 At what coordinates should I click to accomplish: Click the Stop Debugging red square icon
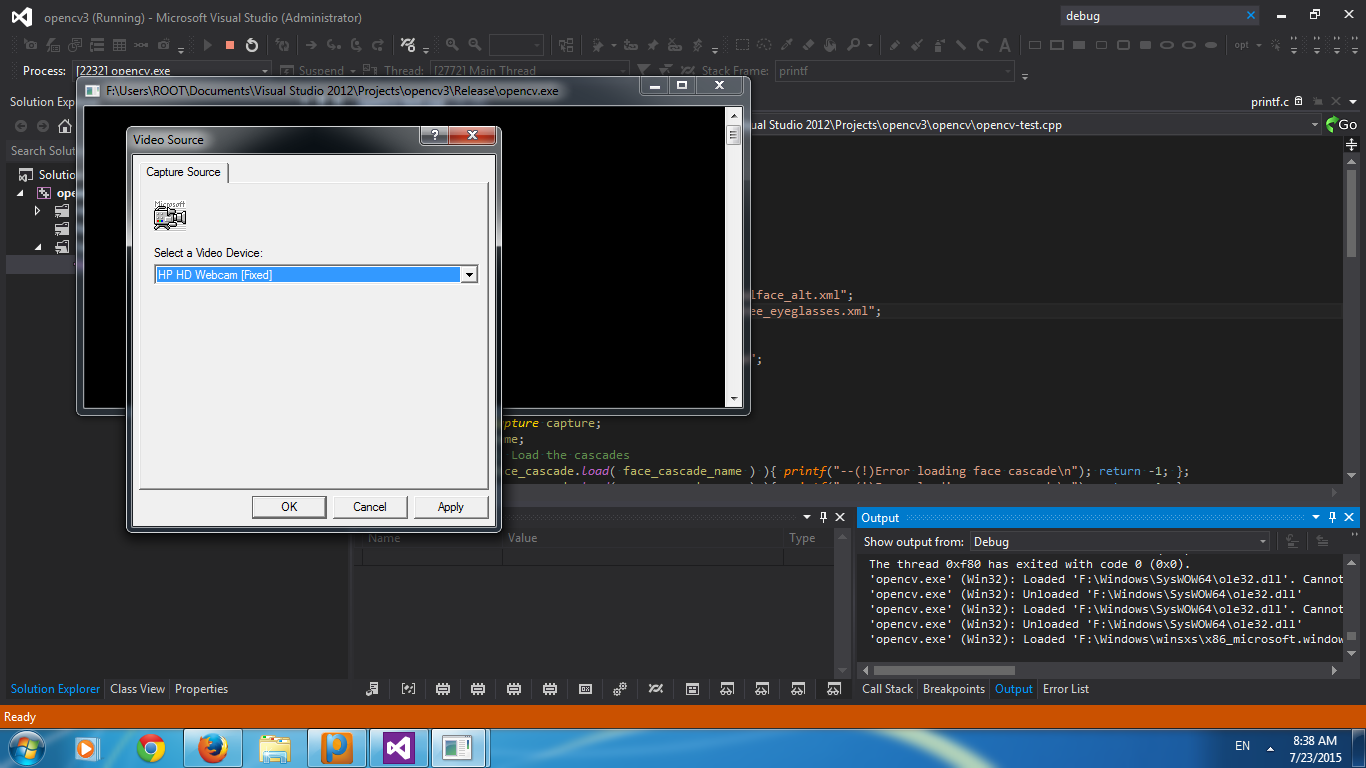pyautogui.click(x=230, y=45)
